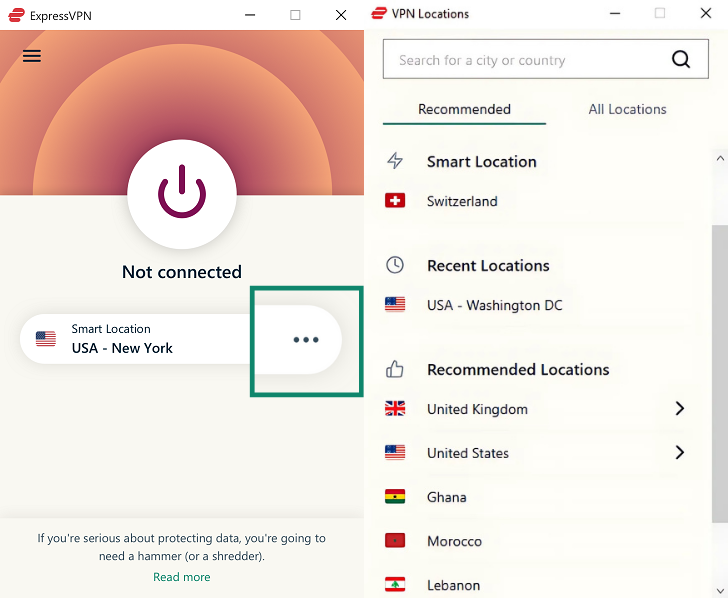This screenshot has width=728, height=598.
Task: Switch to the All Locations tab
Action: pyautogui.click(x=627, y=109)
